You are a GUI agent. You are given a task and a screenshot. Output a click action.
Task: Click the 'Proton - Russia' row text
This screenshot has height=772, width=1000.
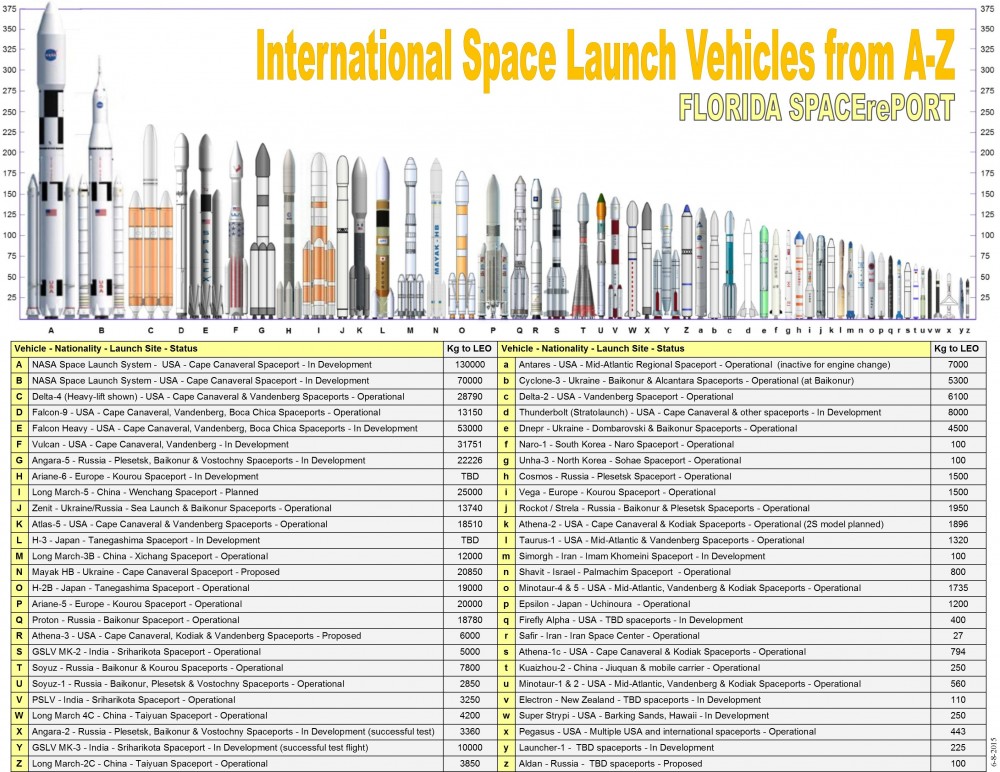coord(136,620)
